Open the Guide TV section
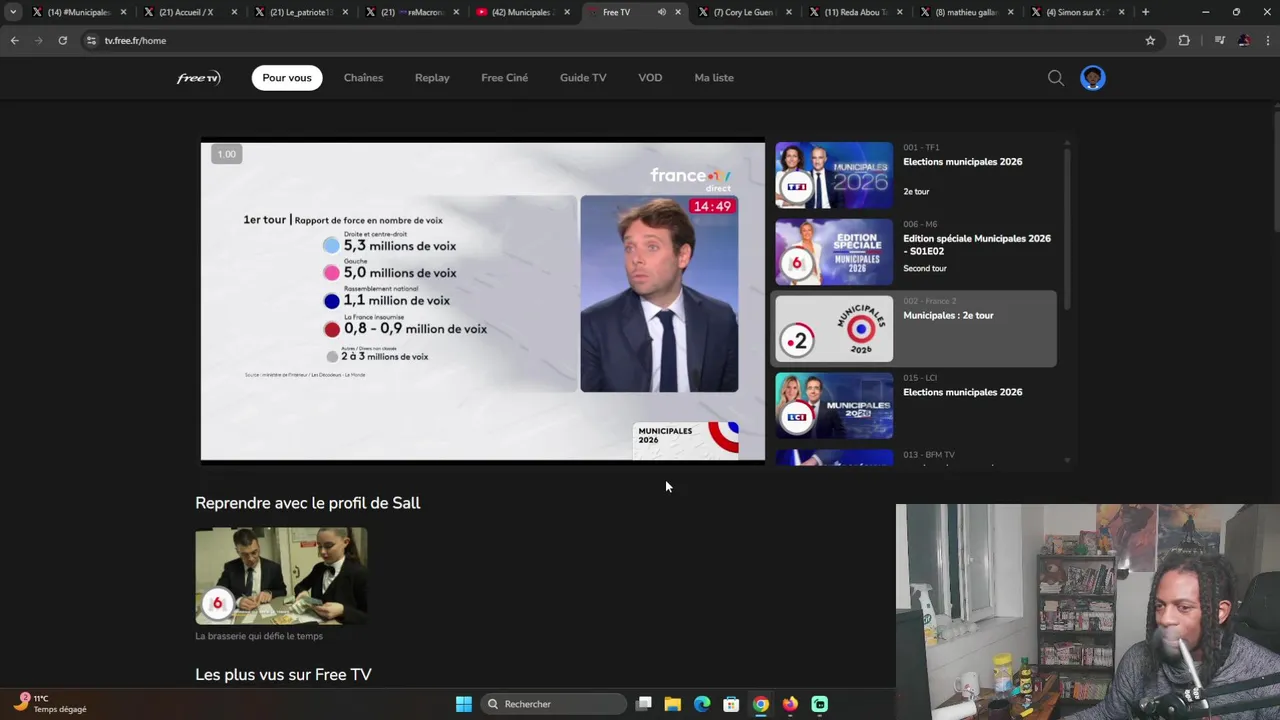1280x720 pixels. coord(583,78)
